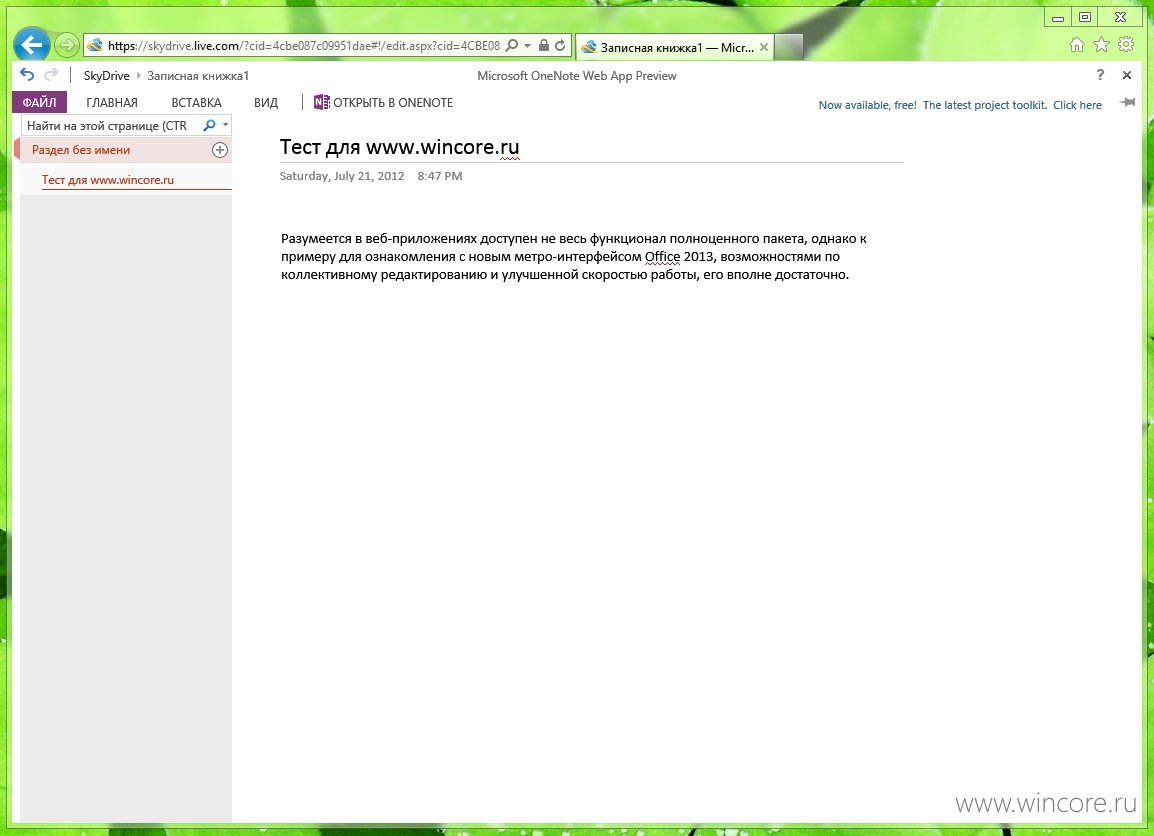
Task: Open the browser Tools gear menu
Action: click(x=1126, y=45)
